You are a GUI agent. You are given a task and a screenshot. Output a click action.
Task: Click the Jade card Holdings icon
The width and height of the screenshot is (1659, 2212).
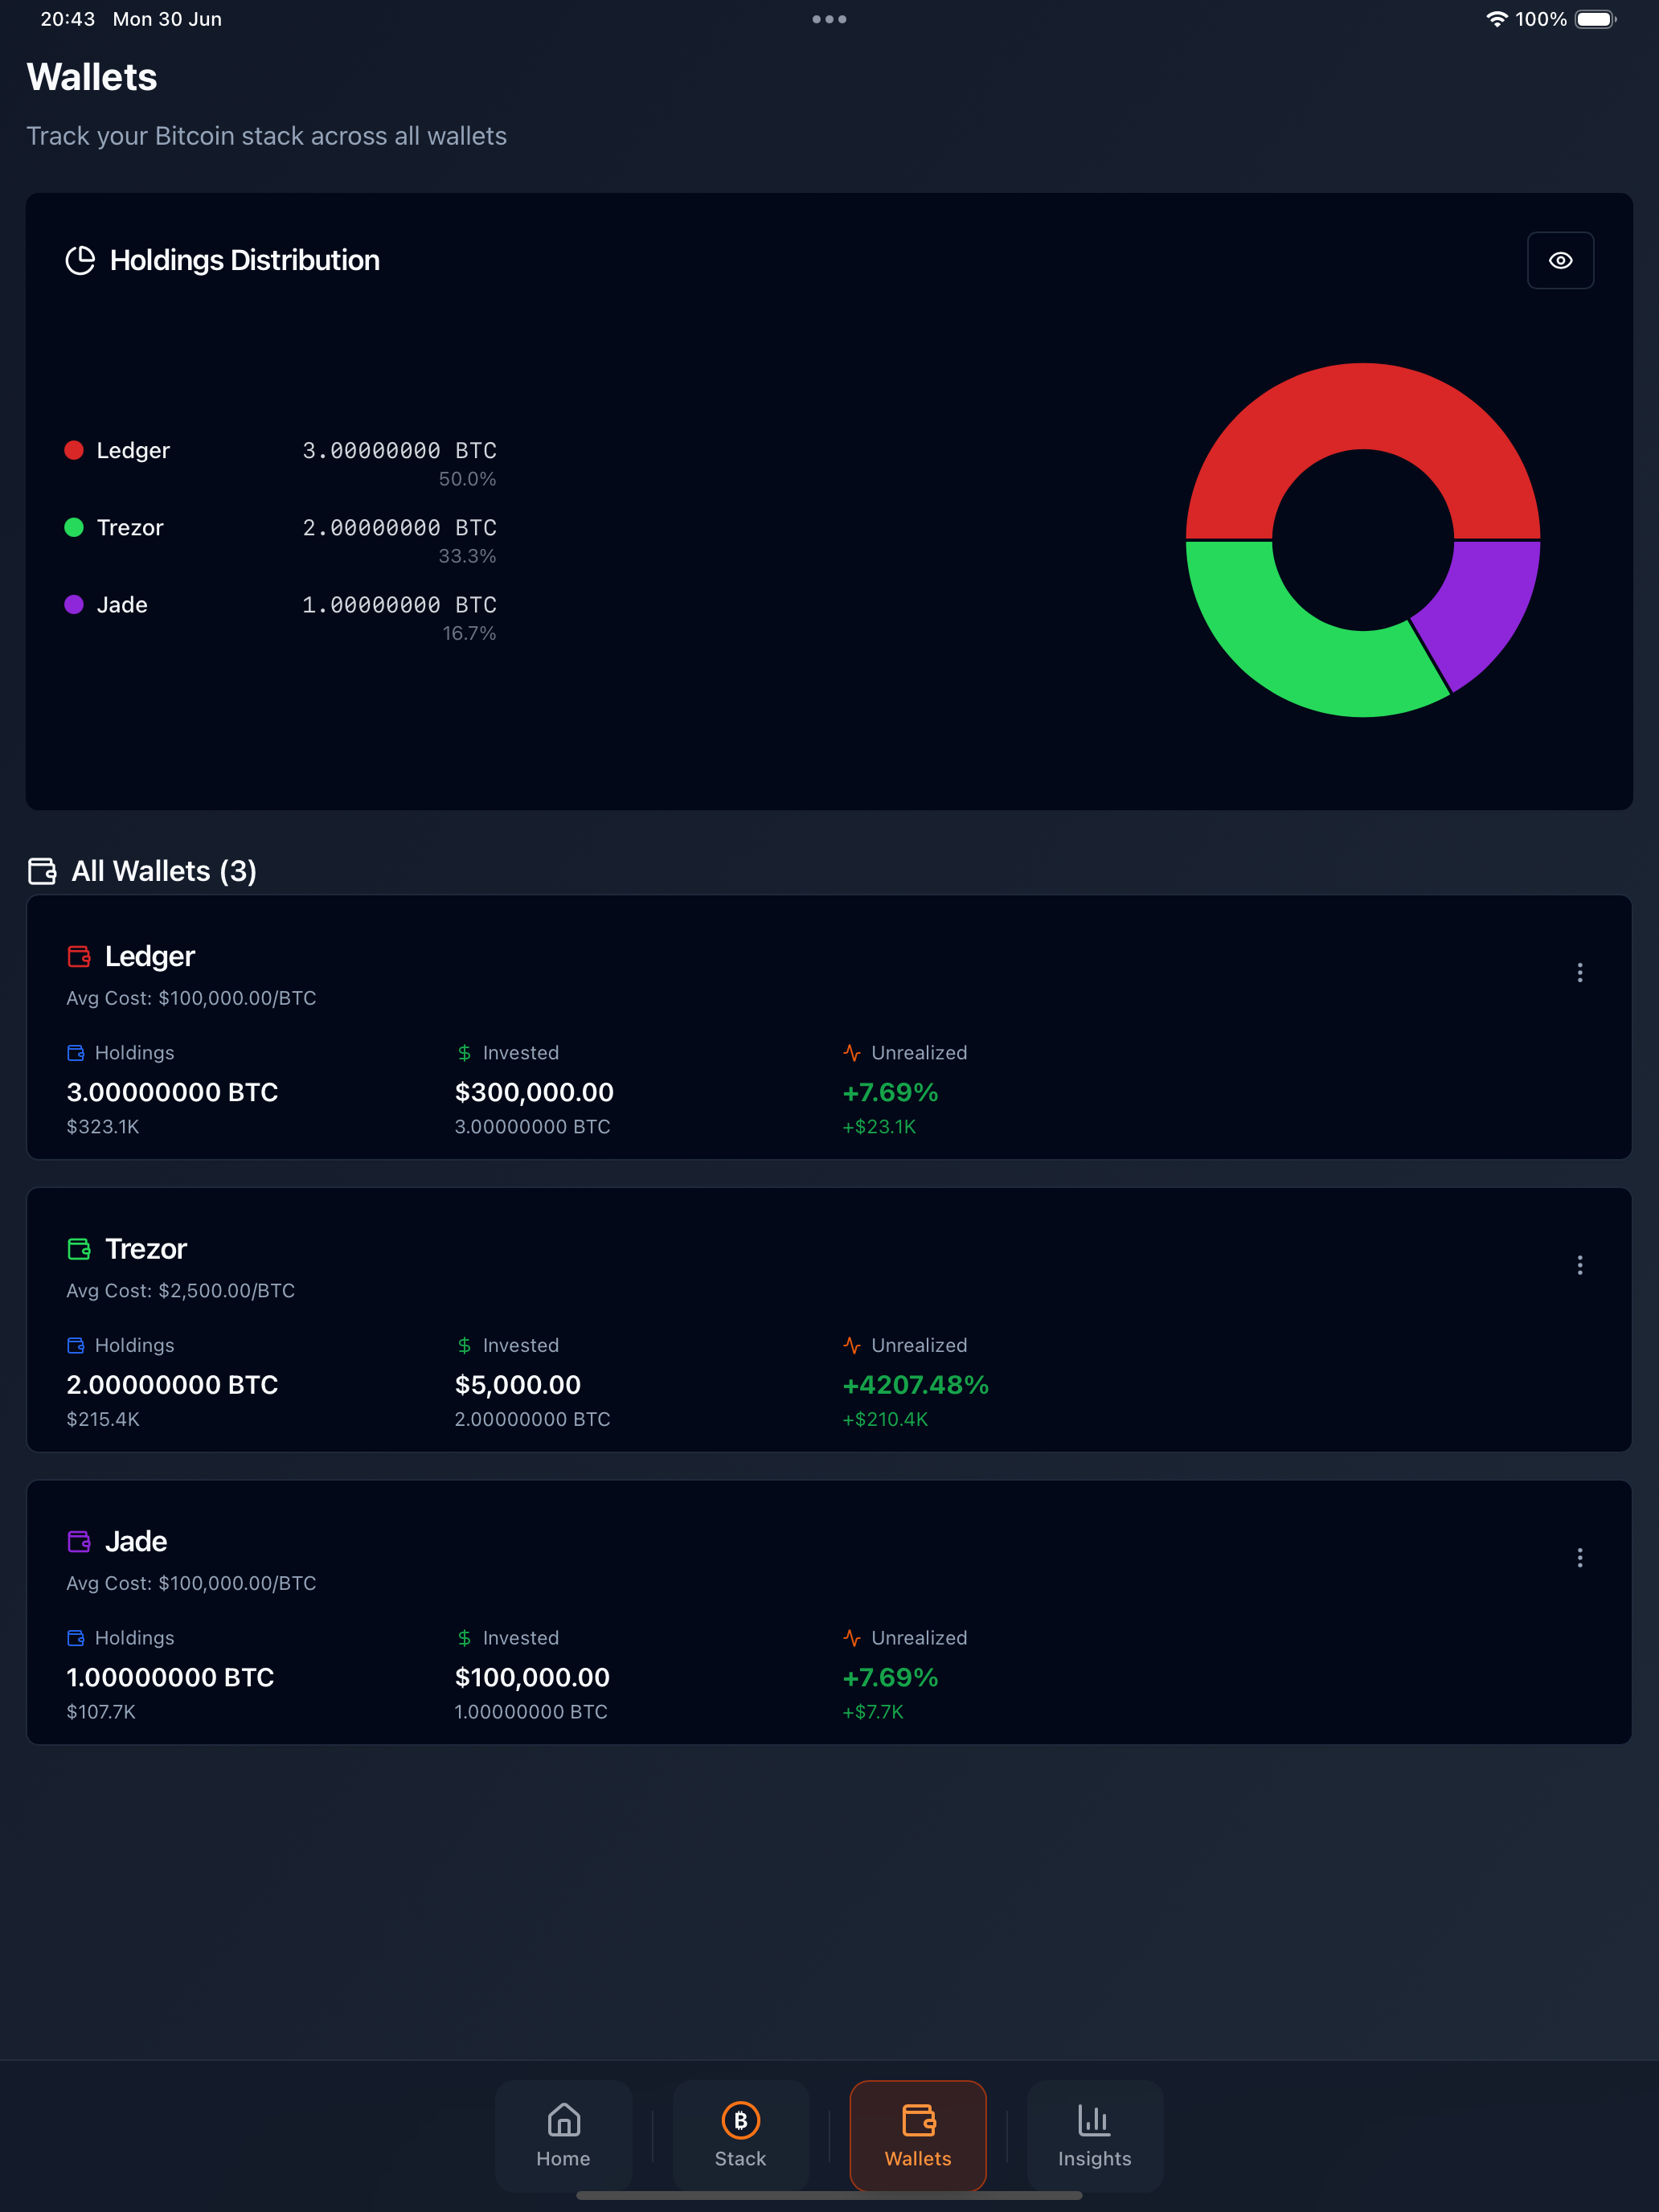tap(76, 1638)
